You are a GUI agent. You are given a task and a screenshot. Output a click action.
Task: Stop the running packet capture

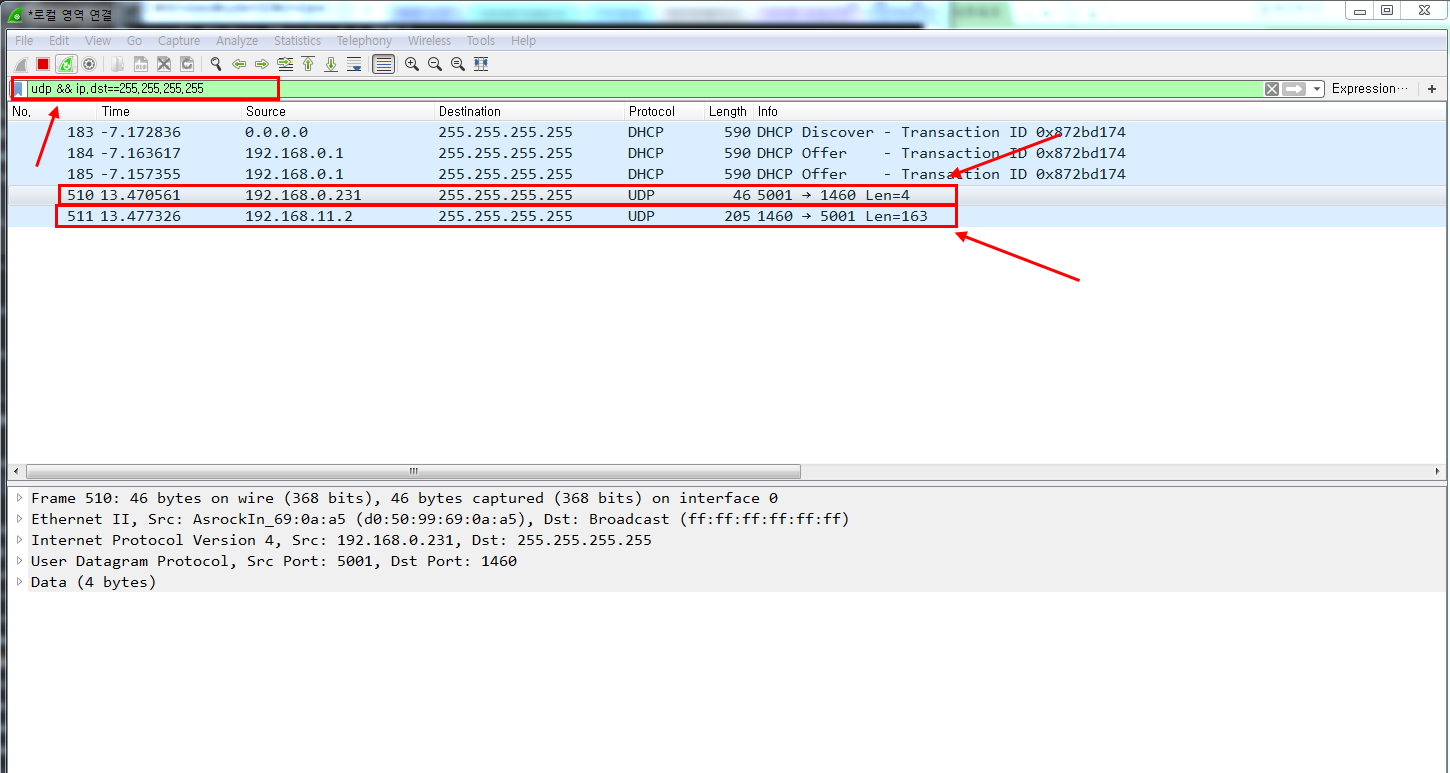[43, 64]
